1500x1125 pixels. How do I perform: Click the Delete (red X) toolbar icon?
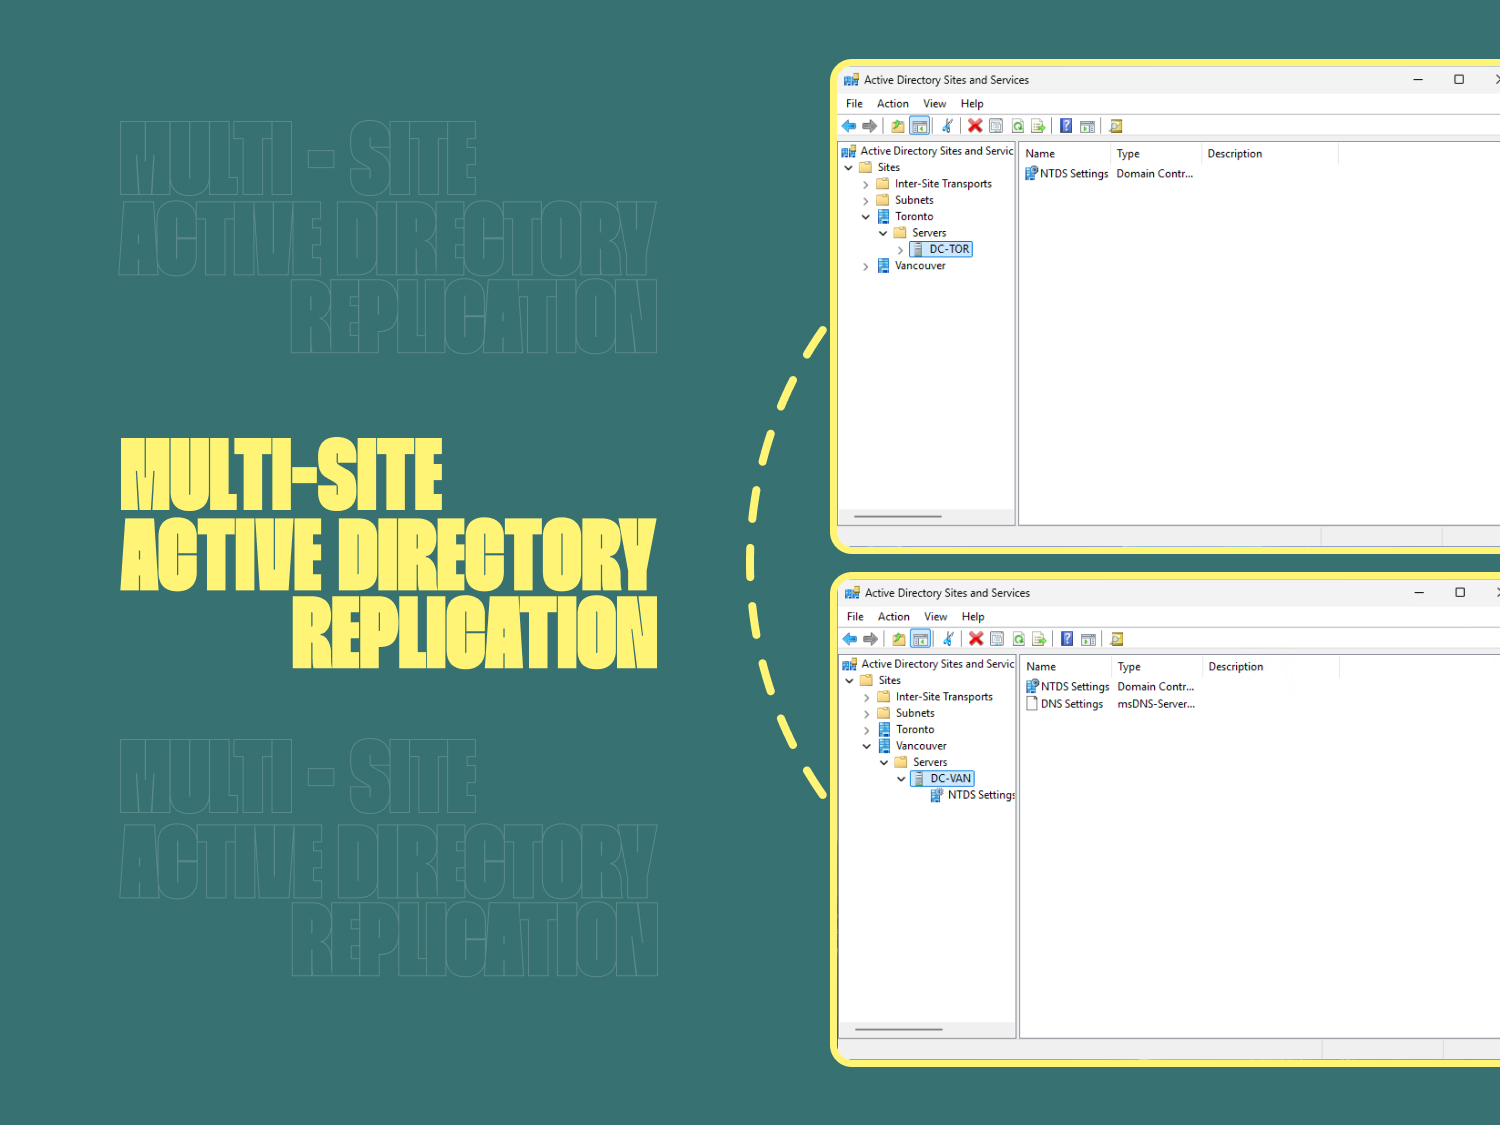(x=975, y=125)
